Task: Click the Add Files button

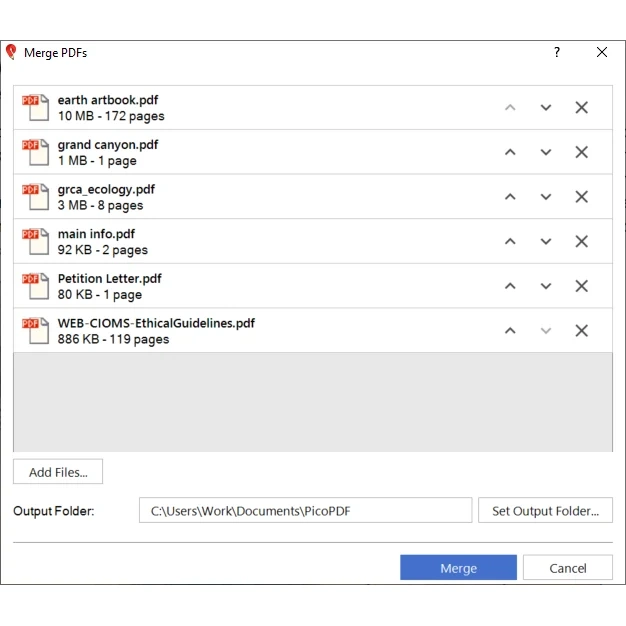Action: [x=58, y=472]
